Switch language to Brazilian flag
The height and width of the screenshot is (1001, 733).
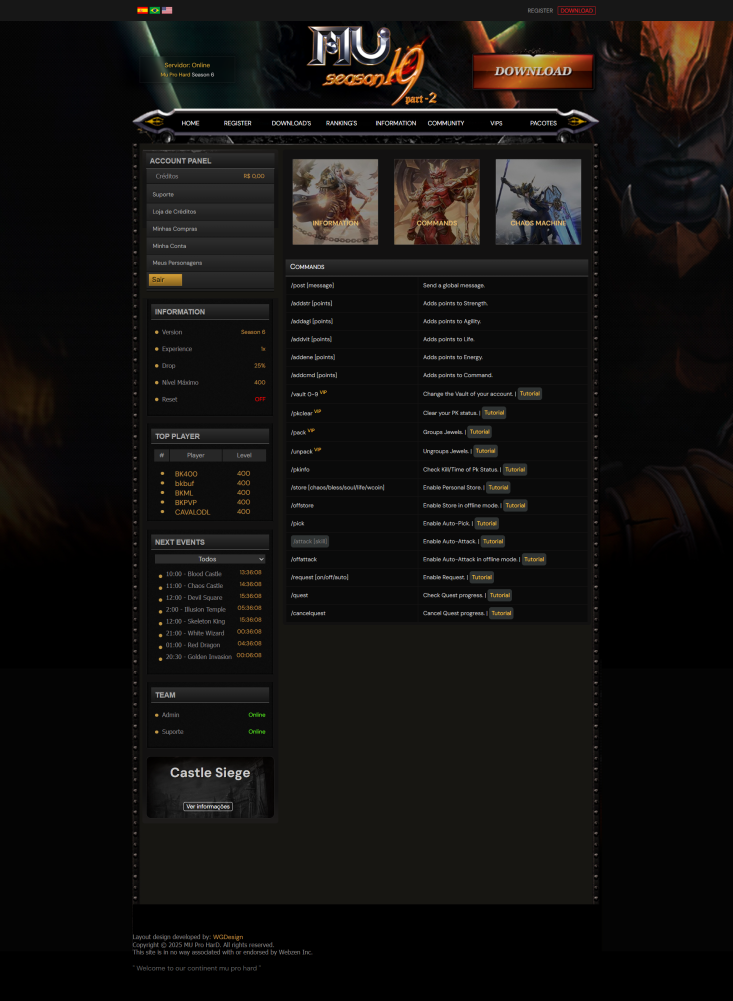pos(155,10)
